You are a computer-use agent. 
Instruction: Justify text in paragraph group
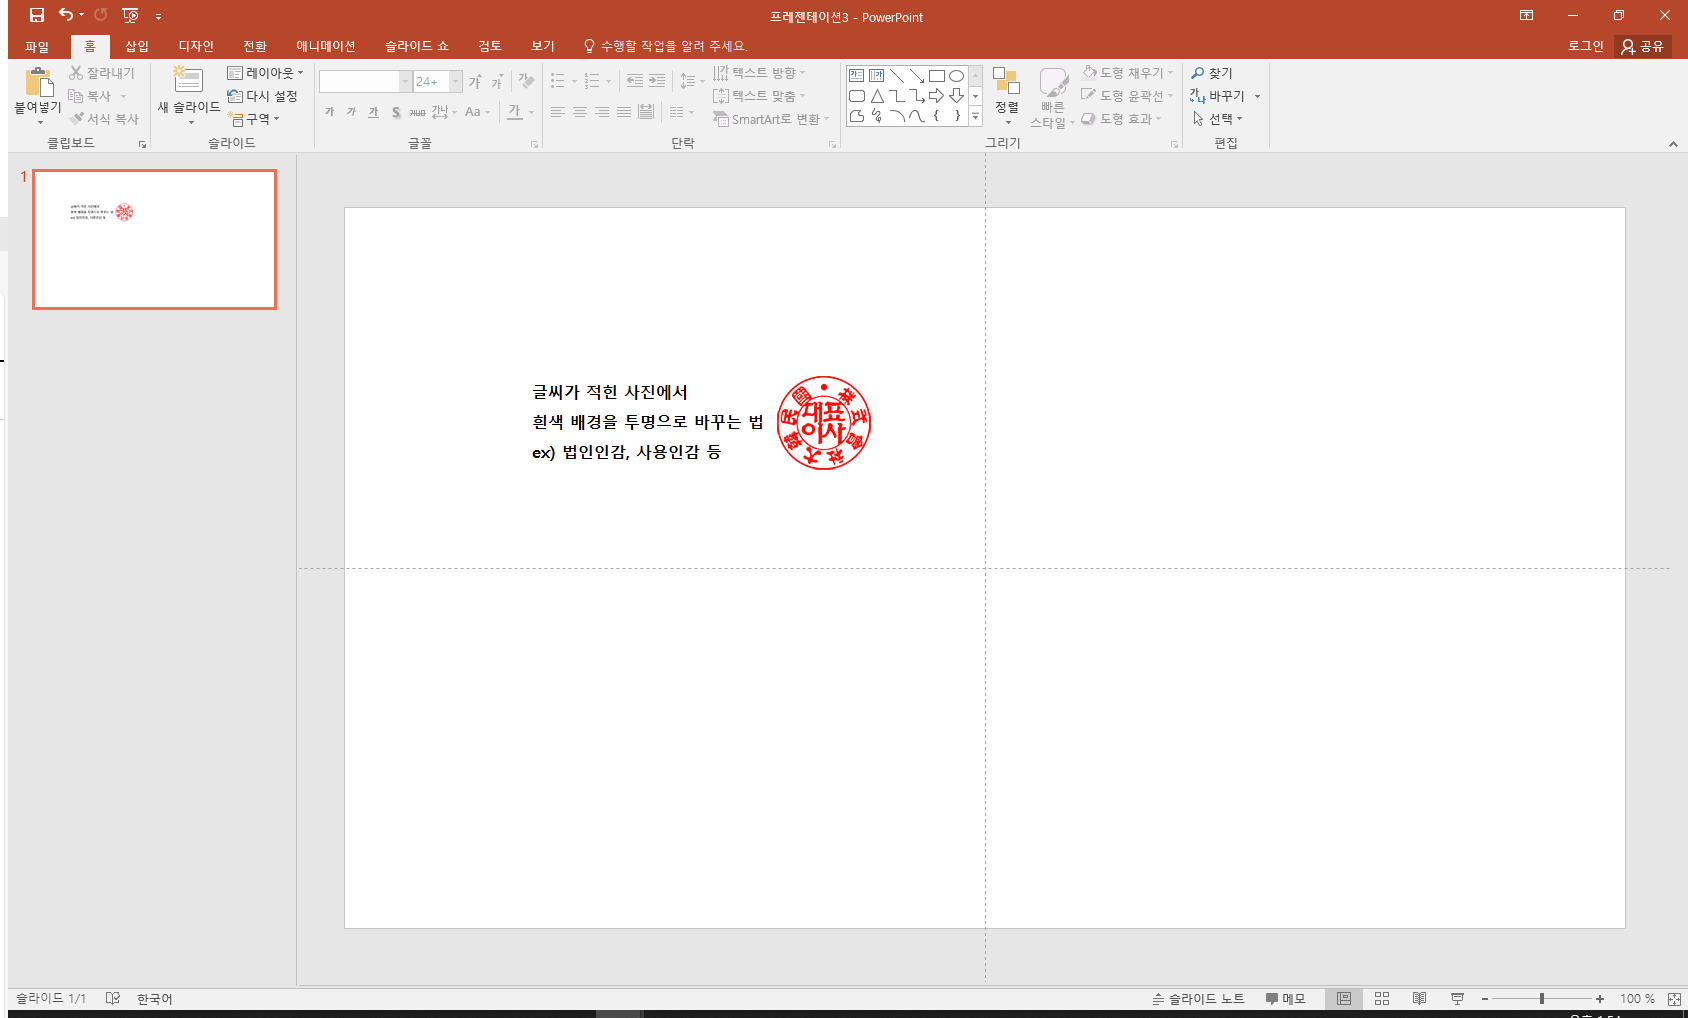pos(624,112)
